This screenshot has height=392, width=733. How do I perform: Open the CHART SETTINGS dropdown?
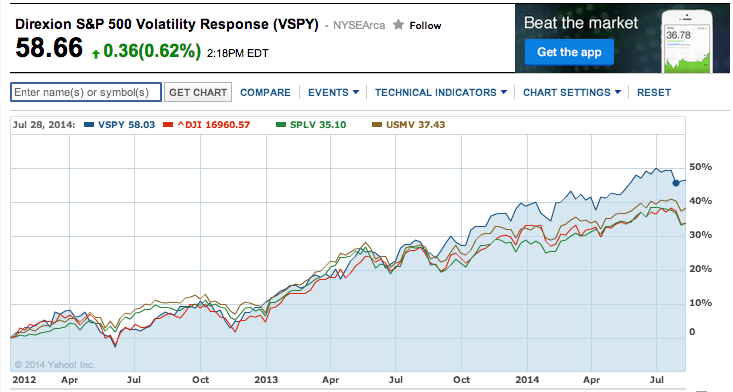(572, 93)
